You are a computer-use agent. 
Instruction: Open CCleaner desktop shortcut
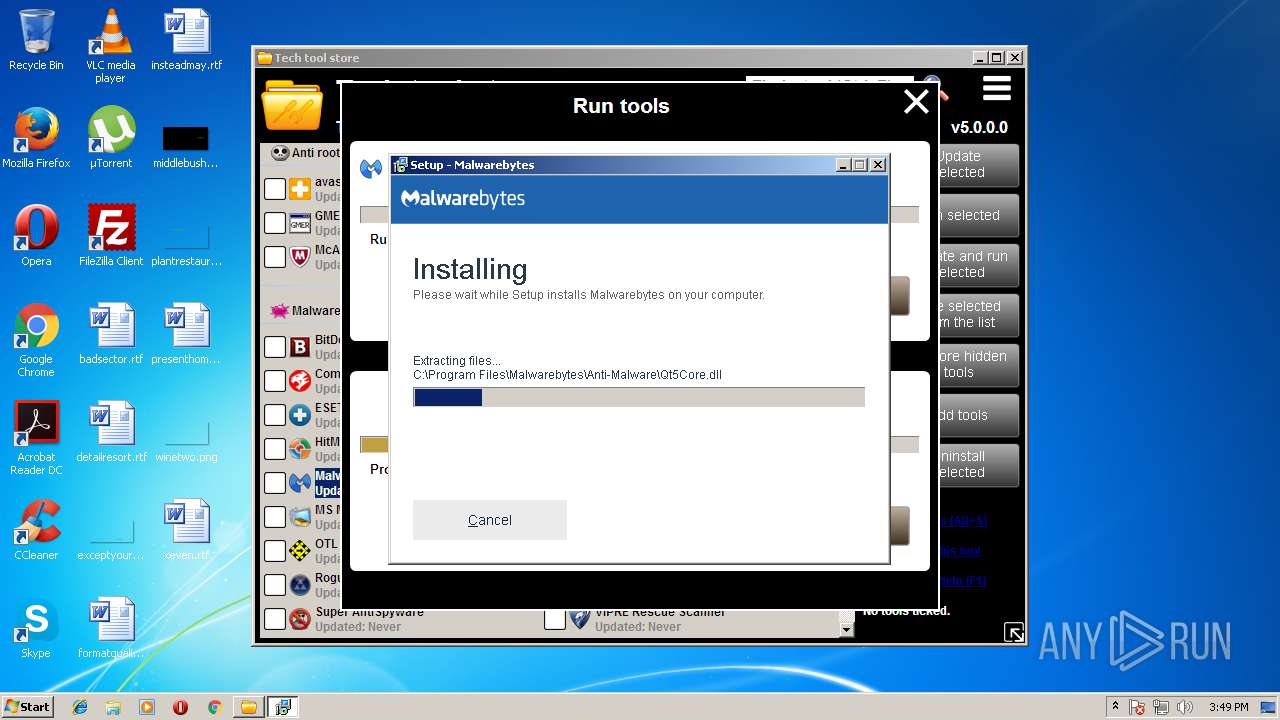pyautogui.click(x=36, y=530)
